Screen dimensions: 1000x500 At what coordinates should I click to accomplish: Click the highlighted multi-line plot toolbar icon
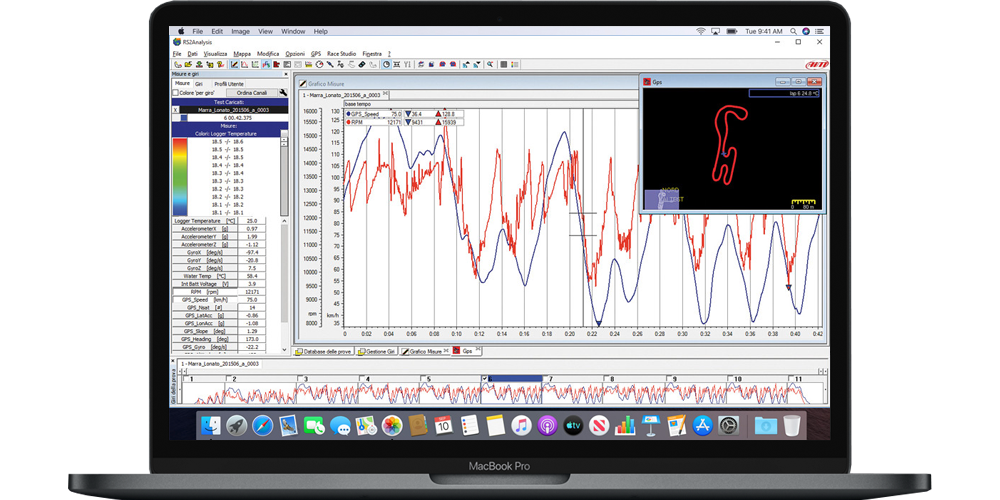(x=266, y=64)
